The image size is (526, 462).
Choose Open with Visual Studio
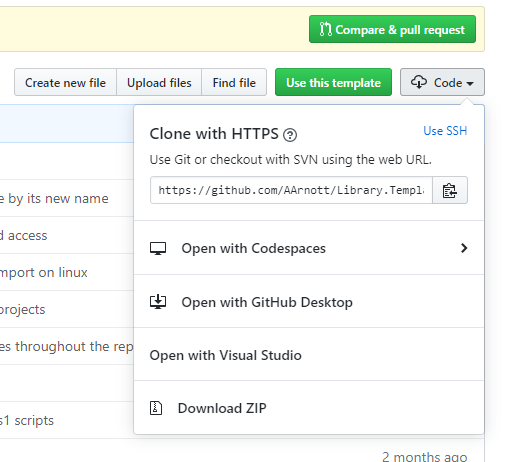(x=309, y=355)
